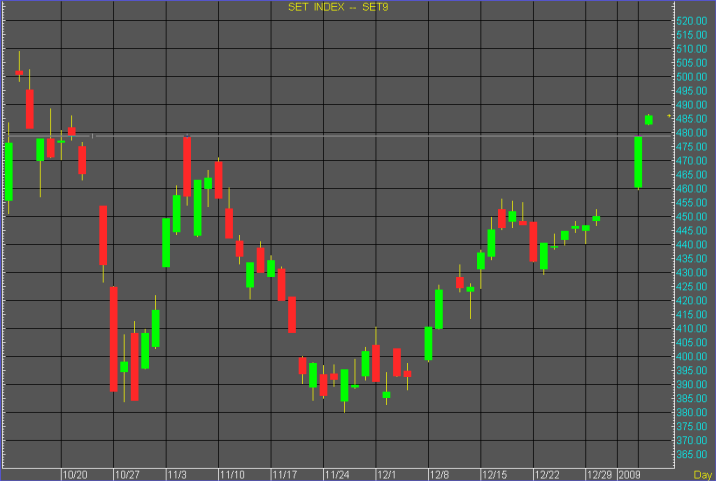716x481 pixels.
Task: Click the 405.00 price label
Action: (692, 343)
